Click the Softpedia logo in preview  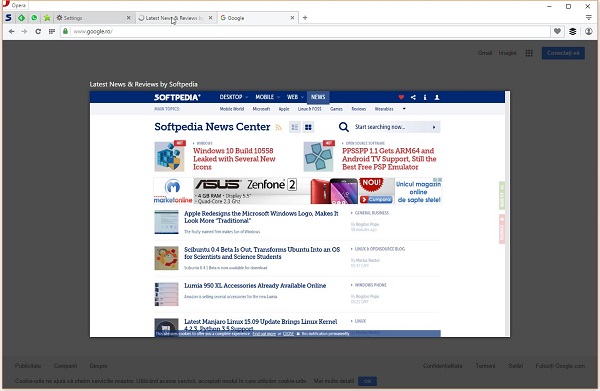(x=177, y=97)
